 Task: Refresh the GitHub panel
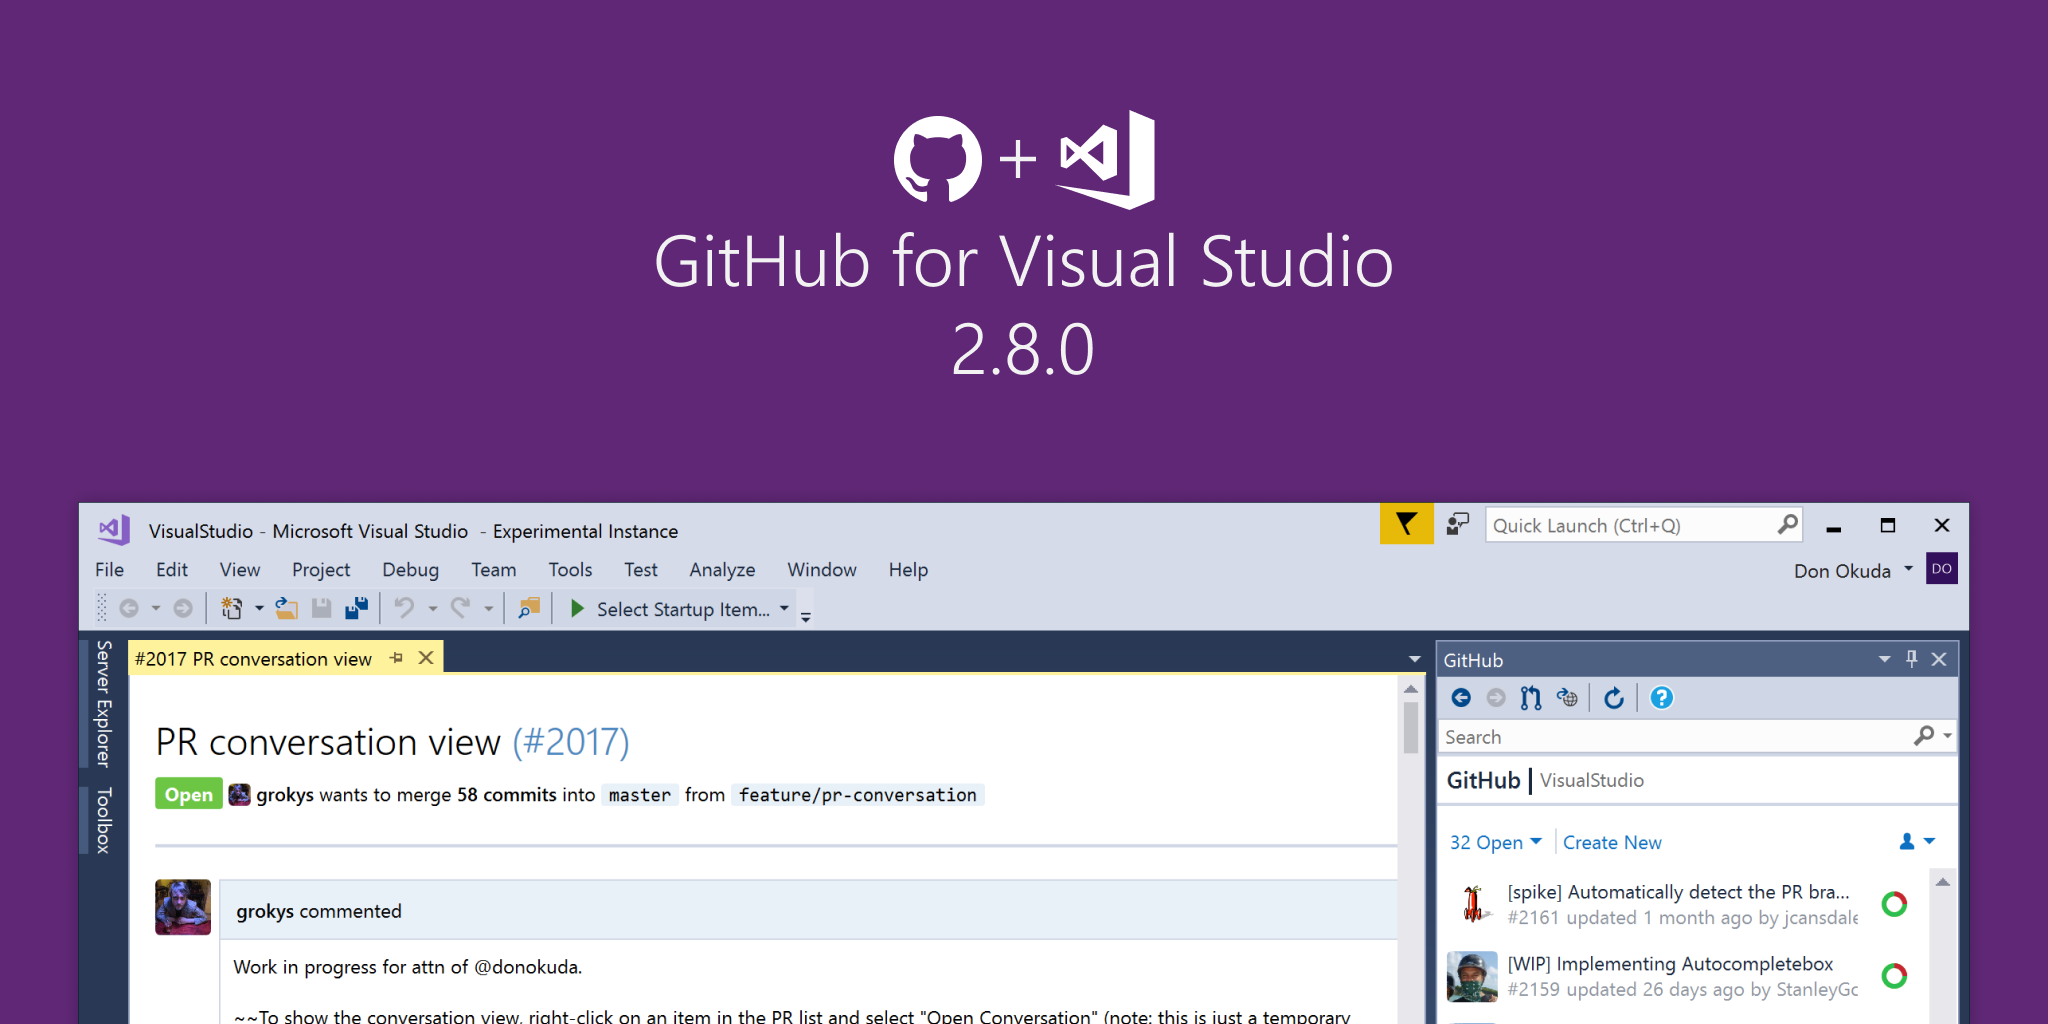[1614, 698]
